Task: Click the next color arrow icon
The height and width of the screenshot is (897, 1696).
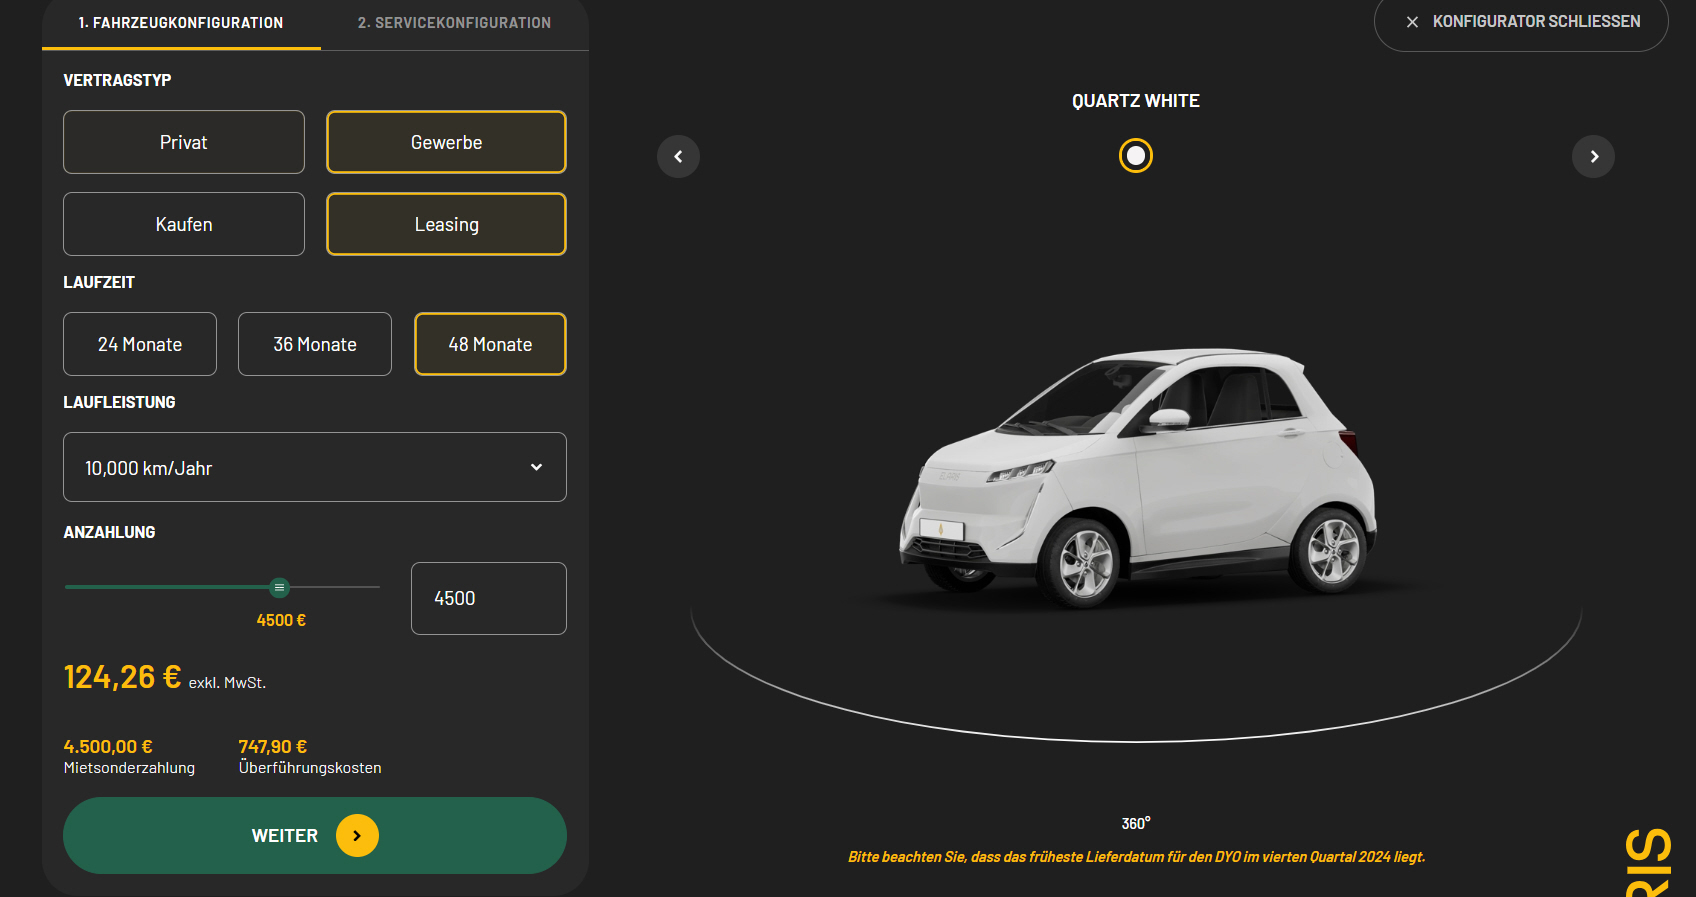Action: [1593, 157]
